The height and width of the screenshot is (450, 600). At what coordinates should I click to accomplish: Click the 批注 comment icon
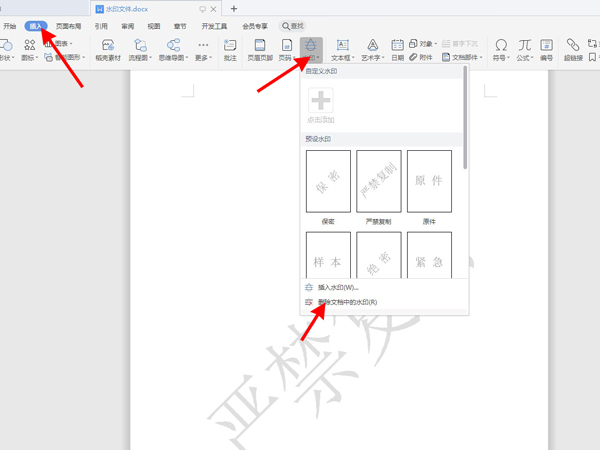click(230, 50)
